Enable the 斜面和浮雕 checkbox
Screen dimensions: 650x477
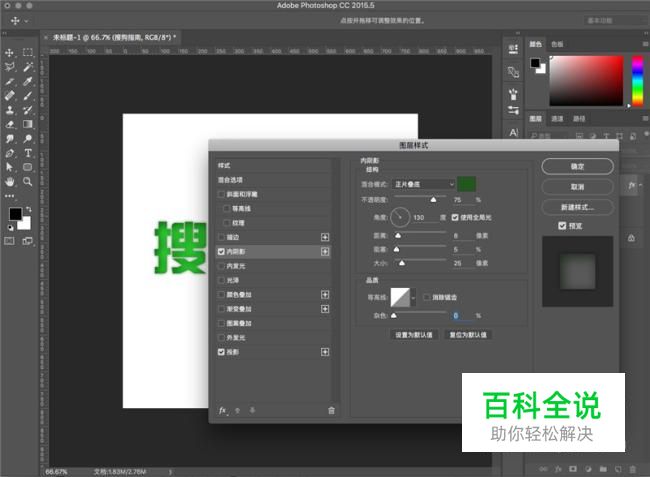pos(221,194)
